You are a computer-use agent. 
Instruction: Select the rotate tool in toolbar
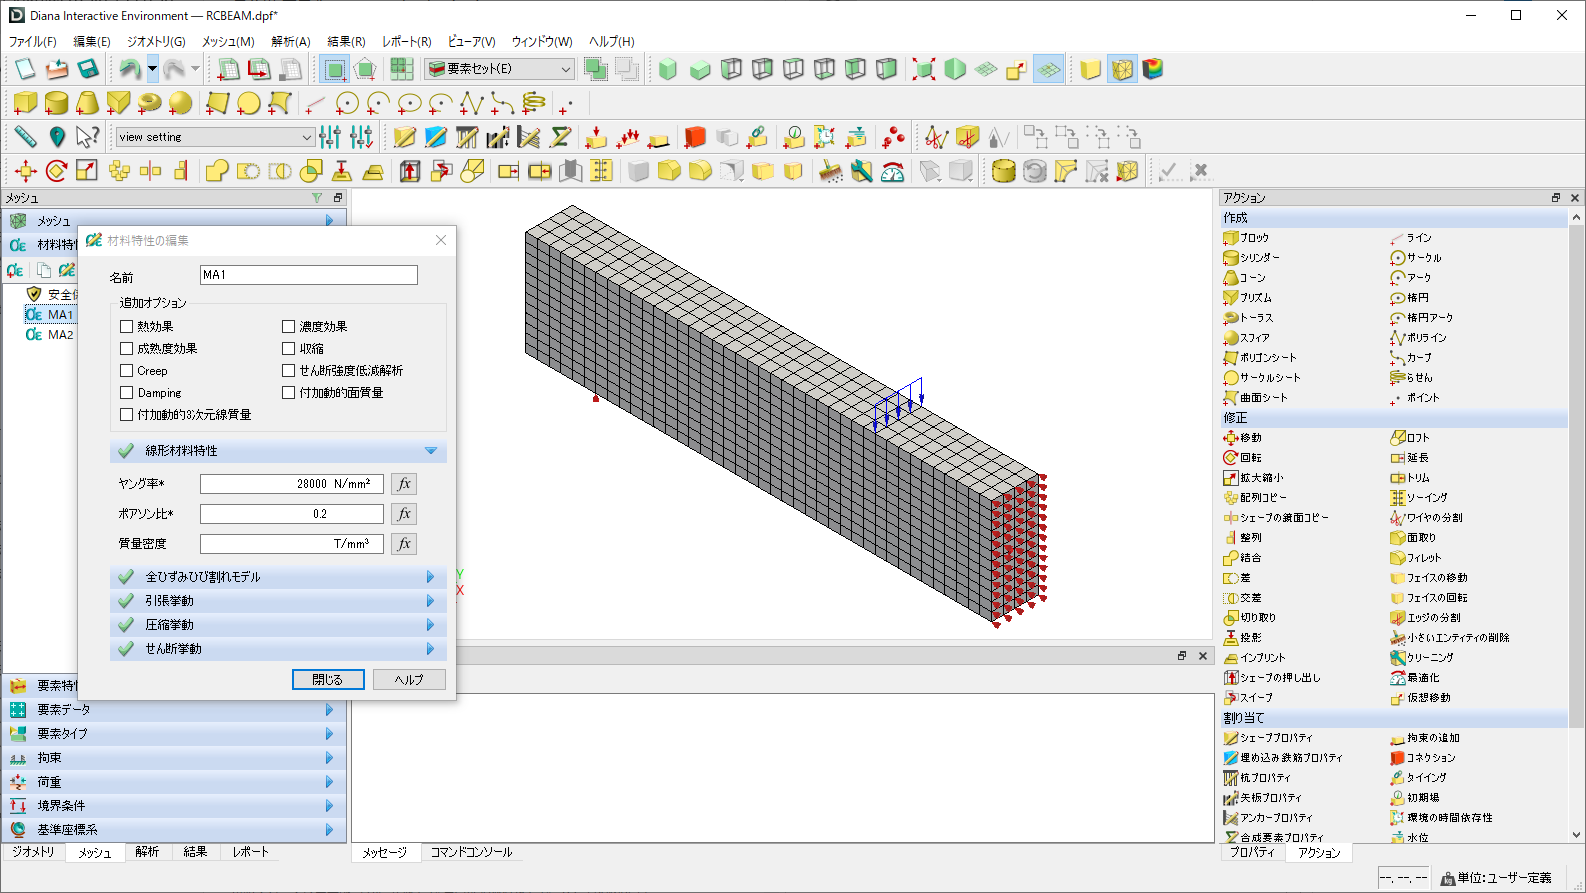pos(57,171)
